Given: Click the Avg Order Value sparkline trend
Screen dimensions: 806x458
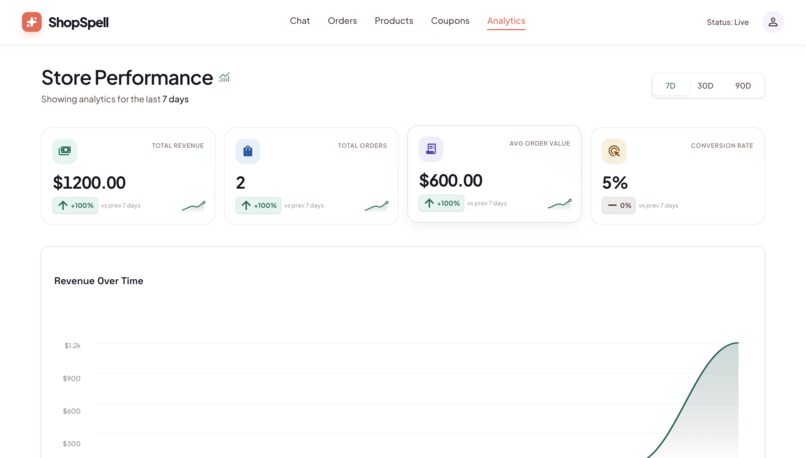Looking at the screenshot, I should (x=560, y=204).
